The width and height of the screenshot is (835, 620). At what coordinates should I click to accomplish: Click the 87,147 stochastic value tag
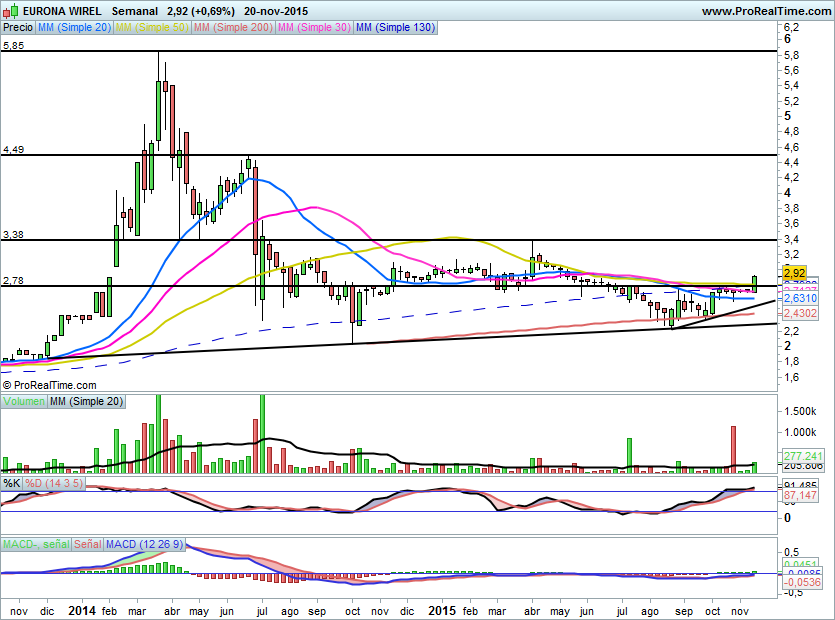click(x=800, y=495)
